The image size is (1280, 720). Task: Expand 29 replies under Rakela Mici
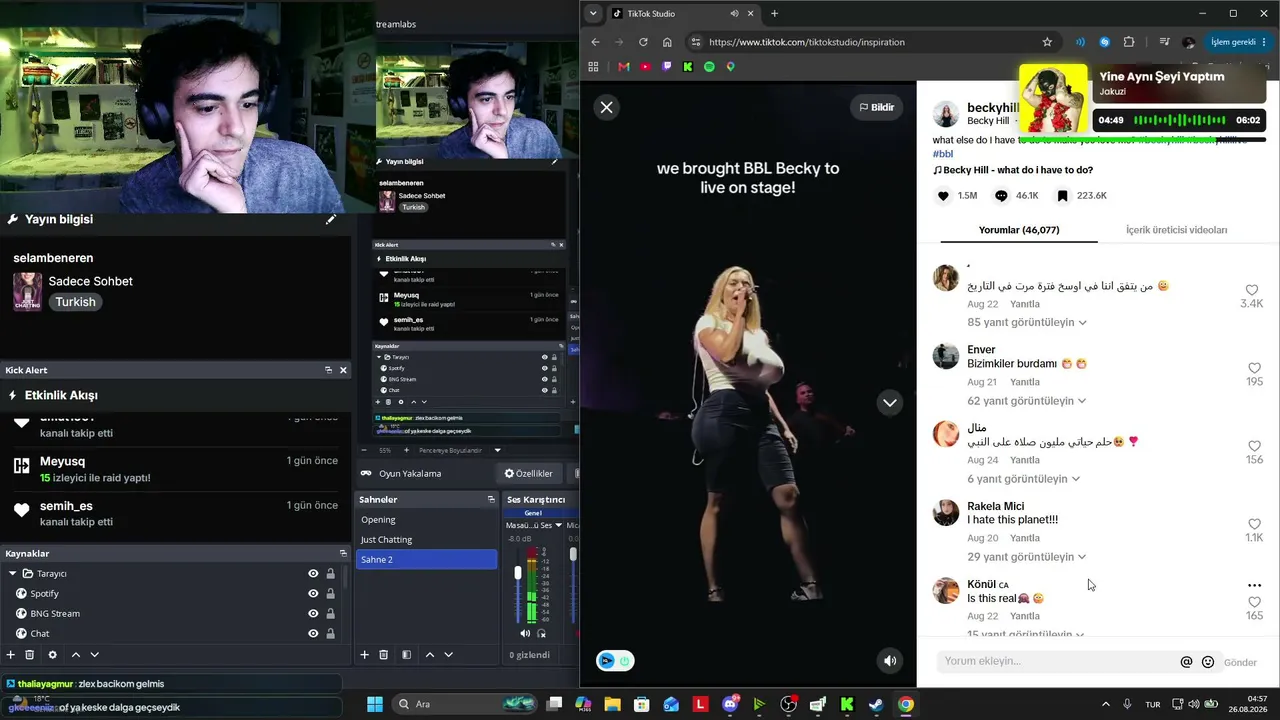click(x=1026, y=557)
